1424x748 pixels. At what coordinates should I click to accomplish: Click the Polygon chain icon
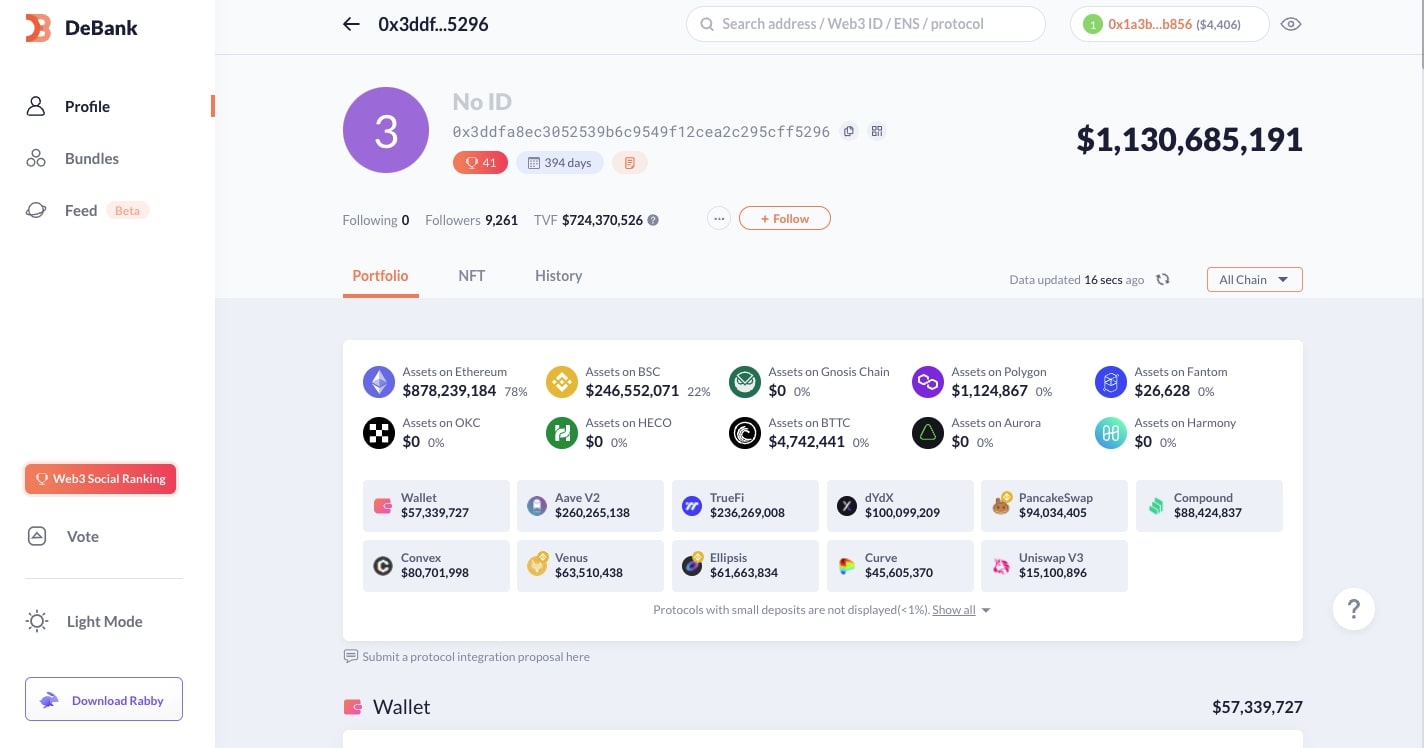click(x=928, y=381)
